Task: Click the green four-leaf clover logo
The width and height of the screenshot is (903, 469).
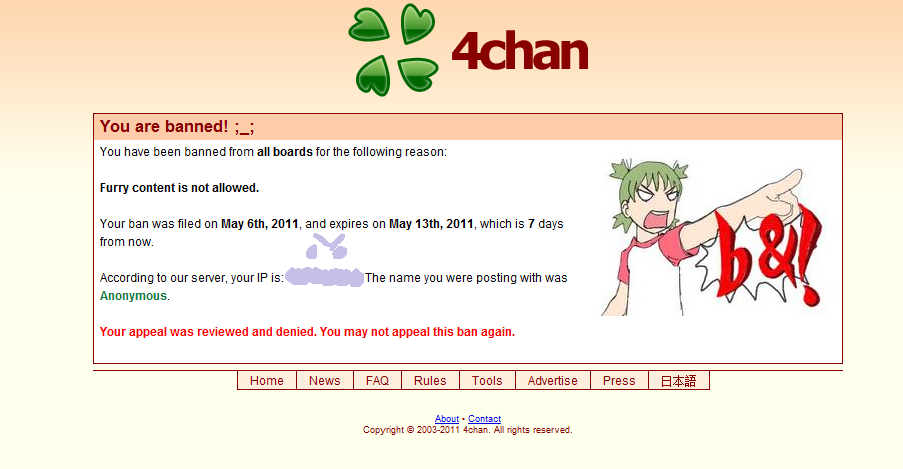Action: point(393,50)
